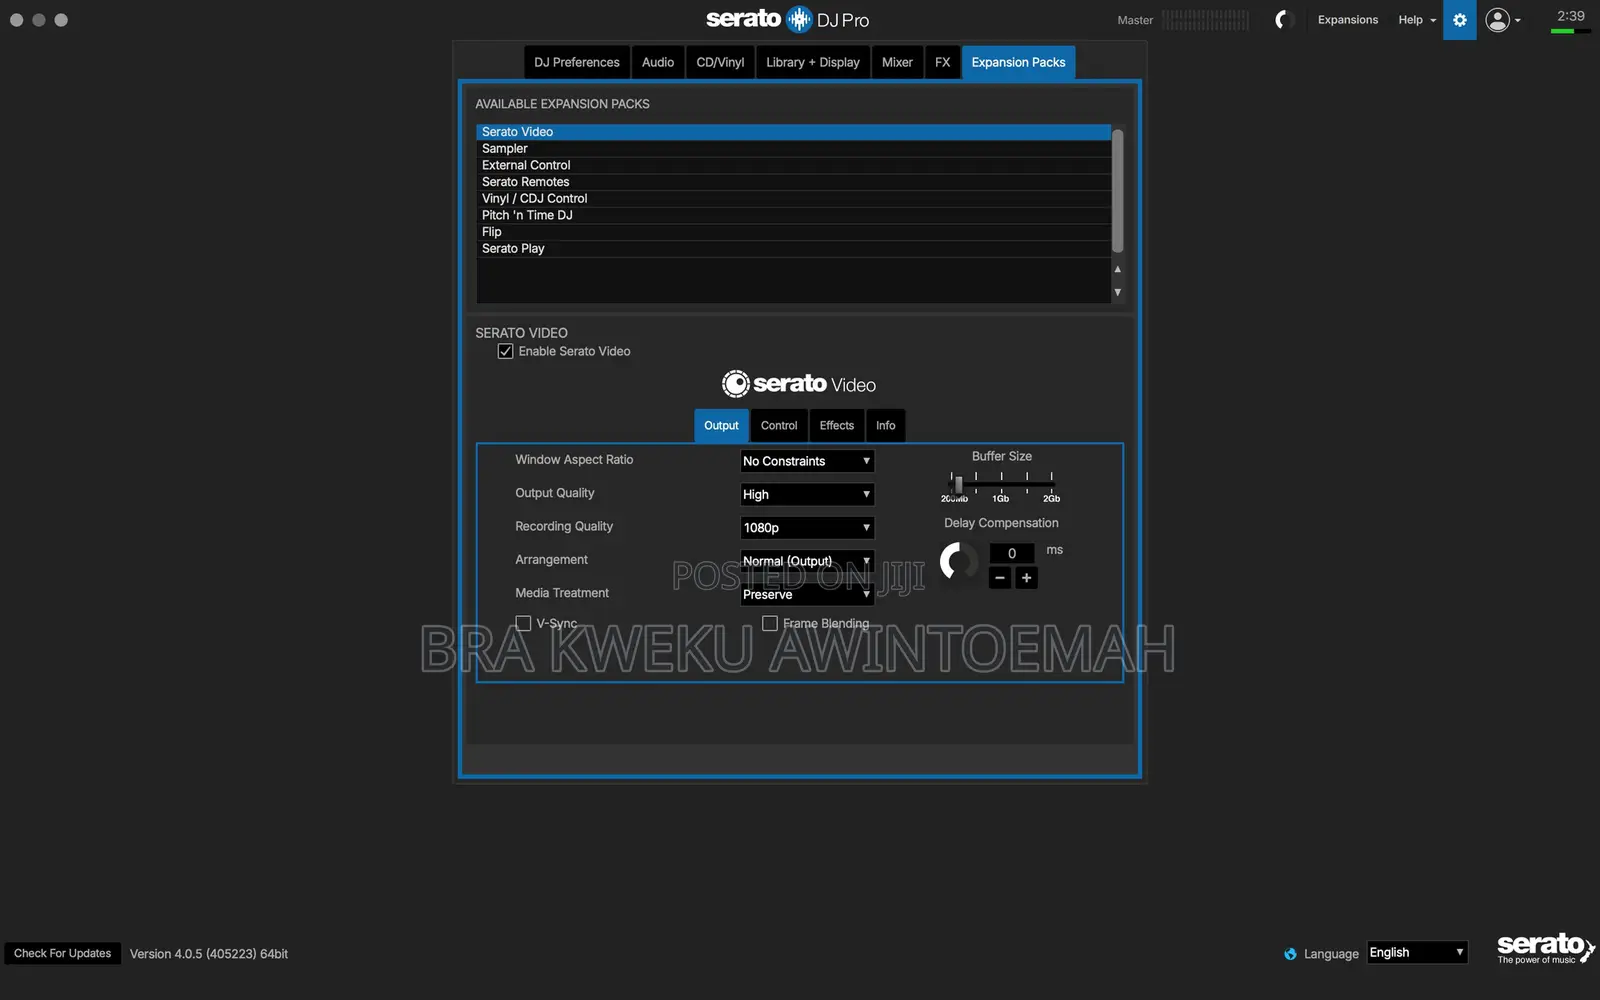Select Vinyl / CDJ Control pack
The image size is (1600, 1000).
(793, 198)
